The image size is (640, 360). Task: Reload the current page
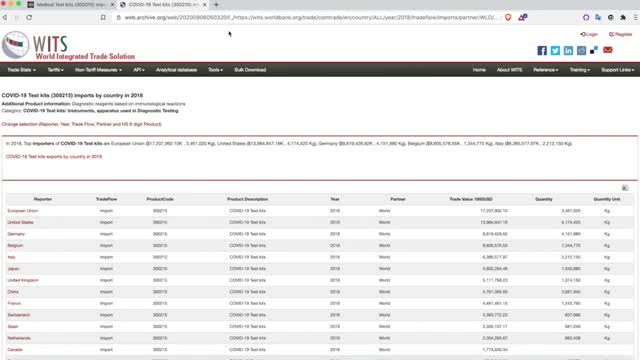pos(29,17)
